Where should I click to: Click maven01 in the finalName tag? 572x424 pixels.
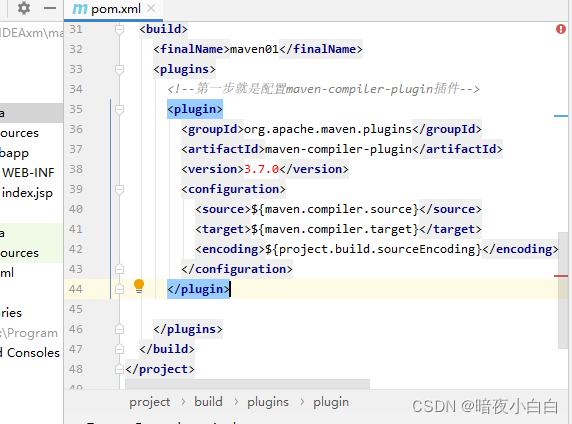(x=254, y=49)
